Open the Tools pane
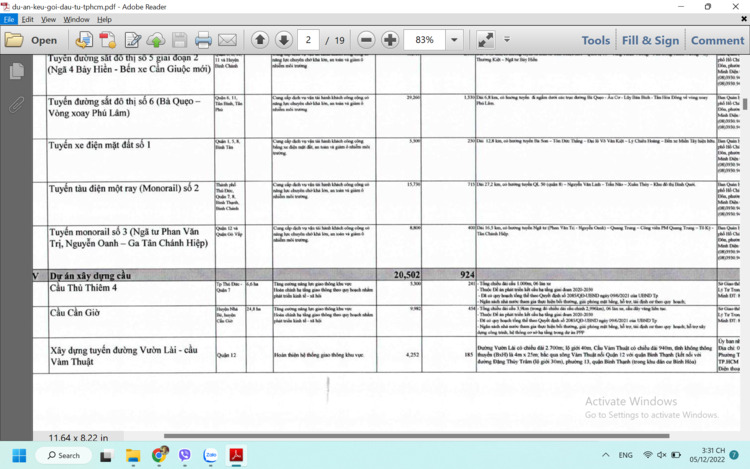Image resolution: width=750 pixels, height=469 pixels. coord(596,41)
